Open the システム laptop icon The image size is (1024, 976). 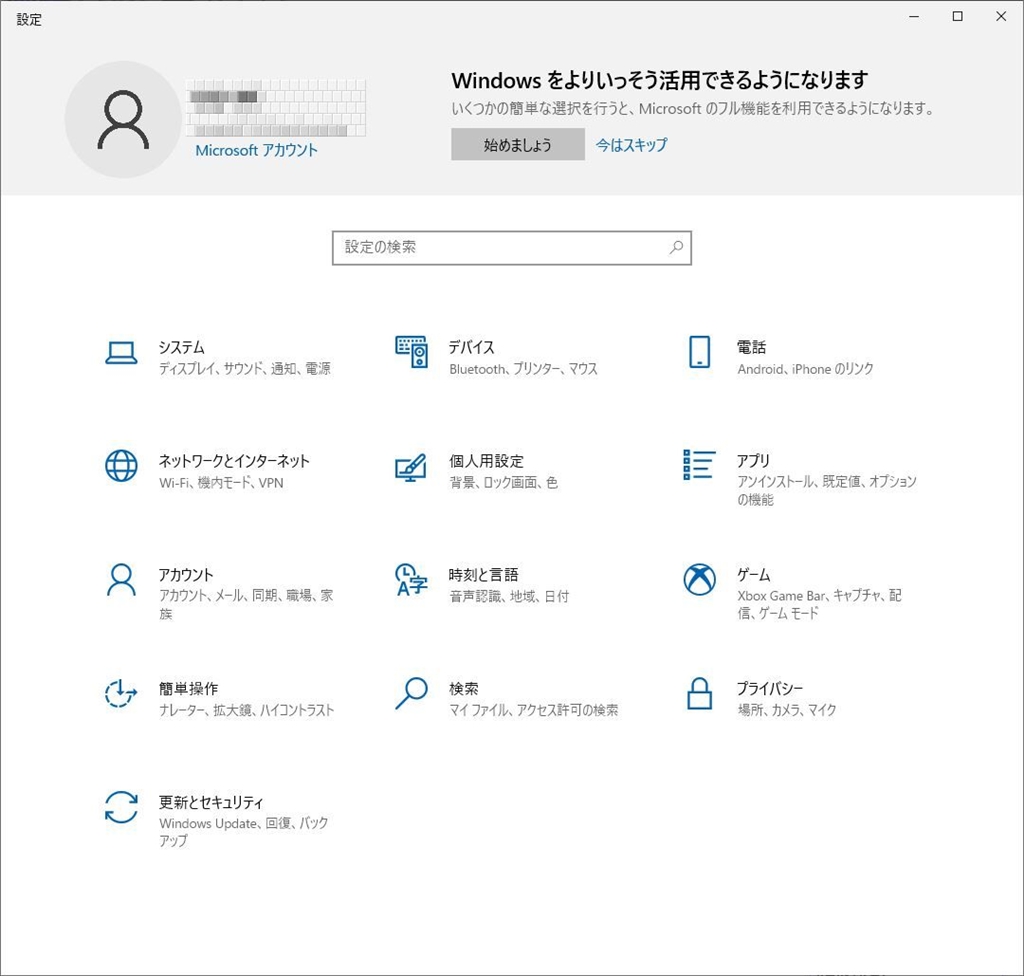point(121,353)
